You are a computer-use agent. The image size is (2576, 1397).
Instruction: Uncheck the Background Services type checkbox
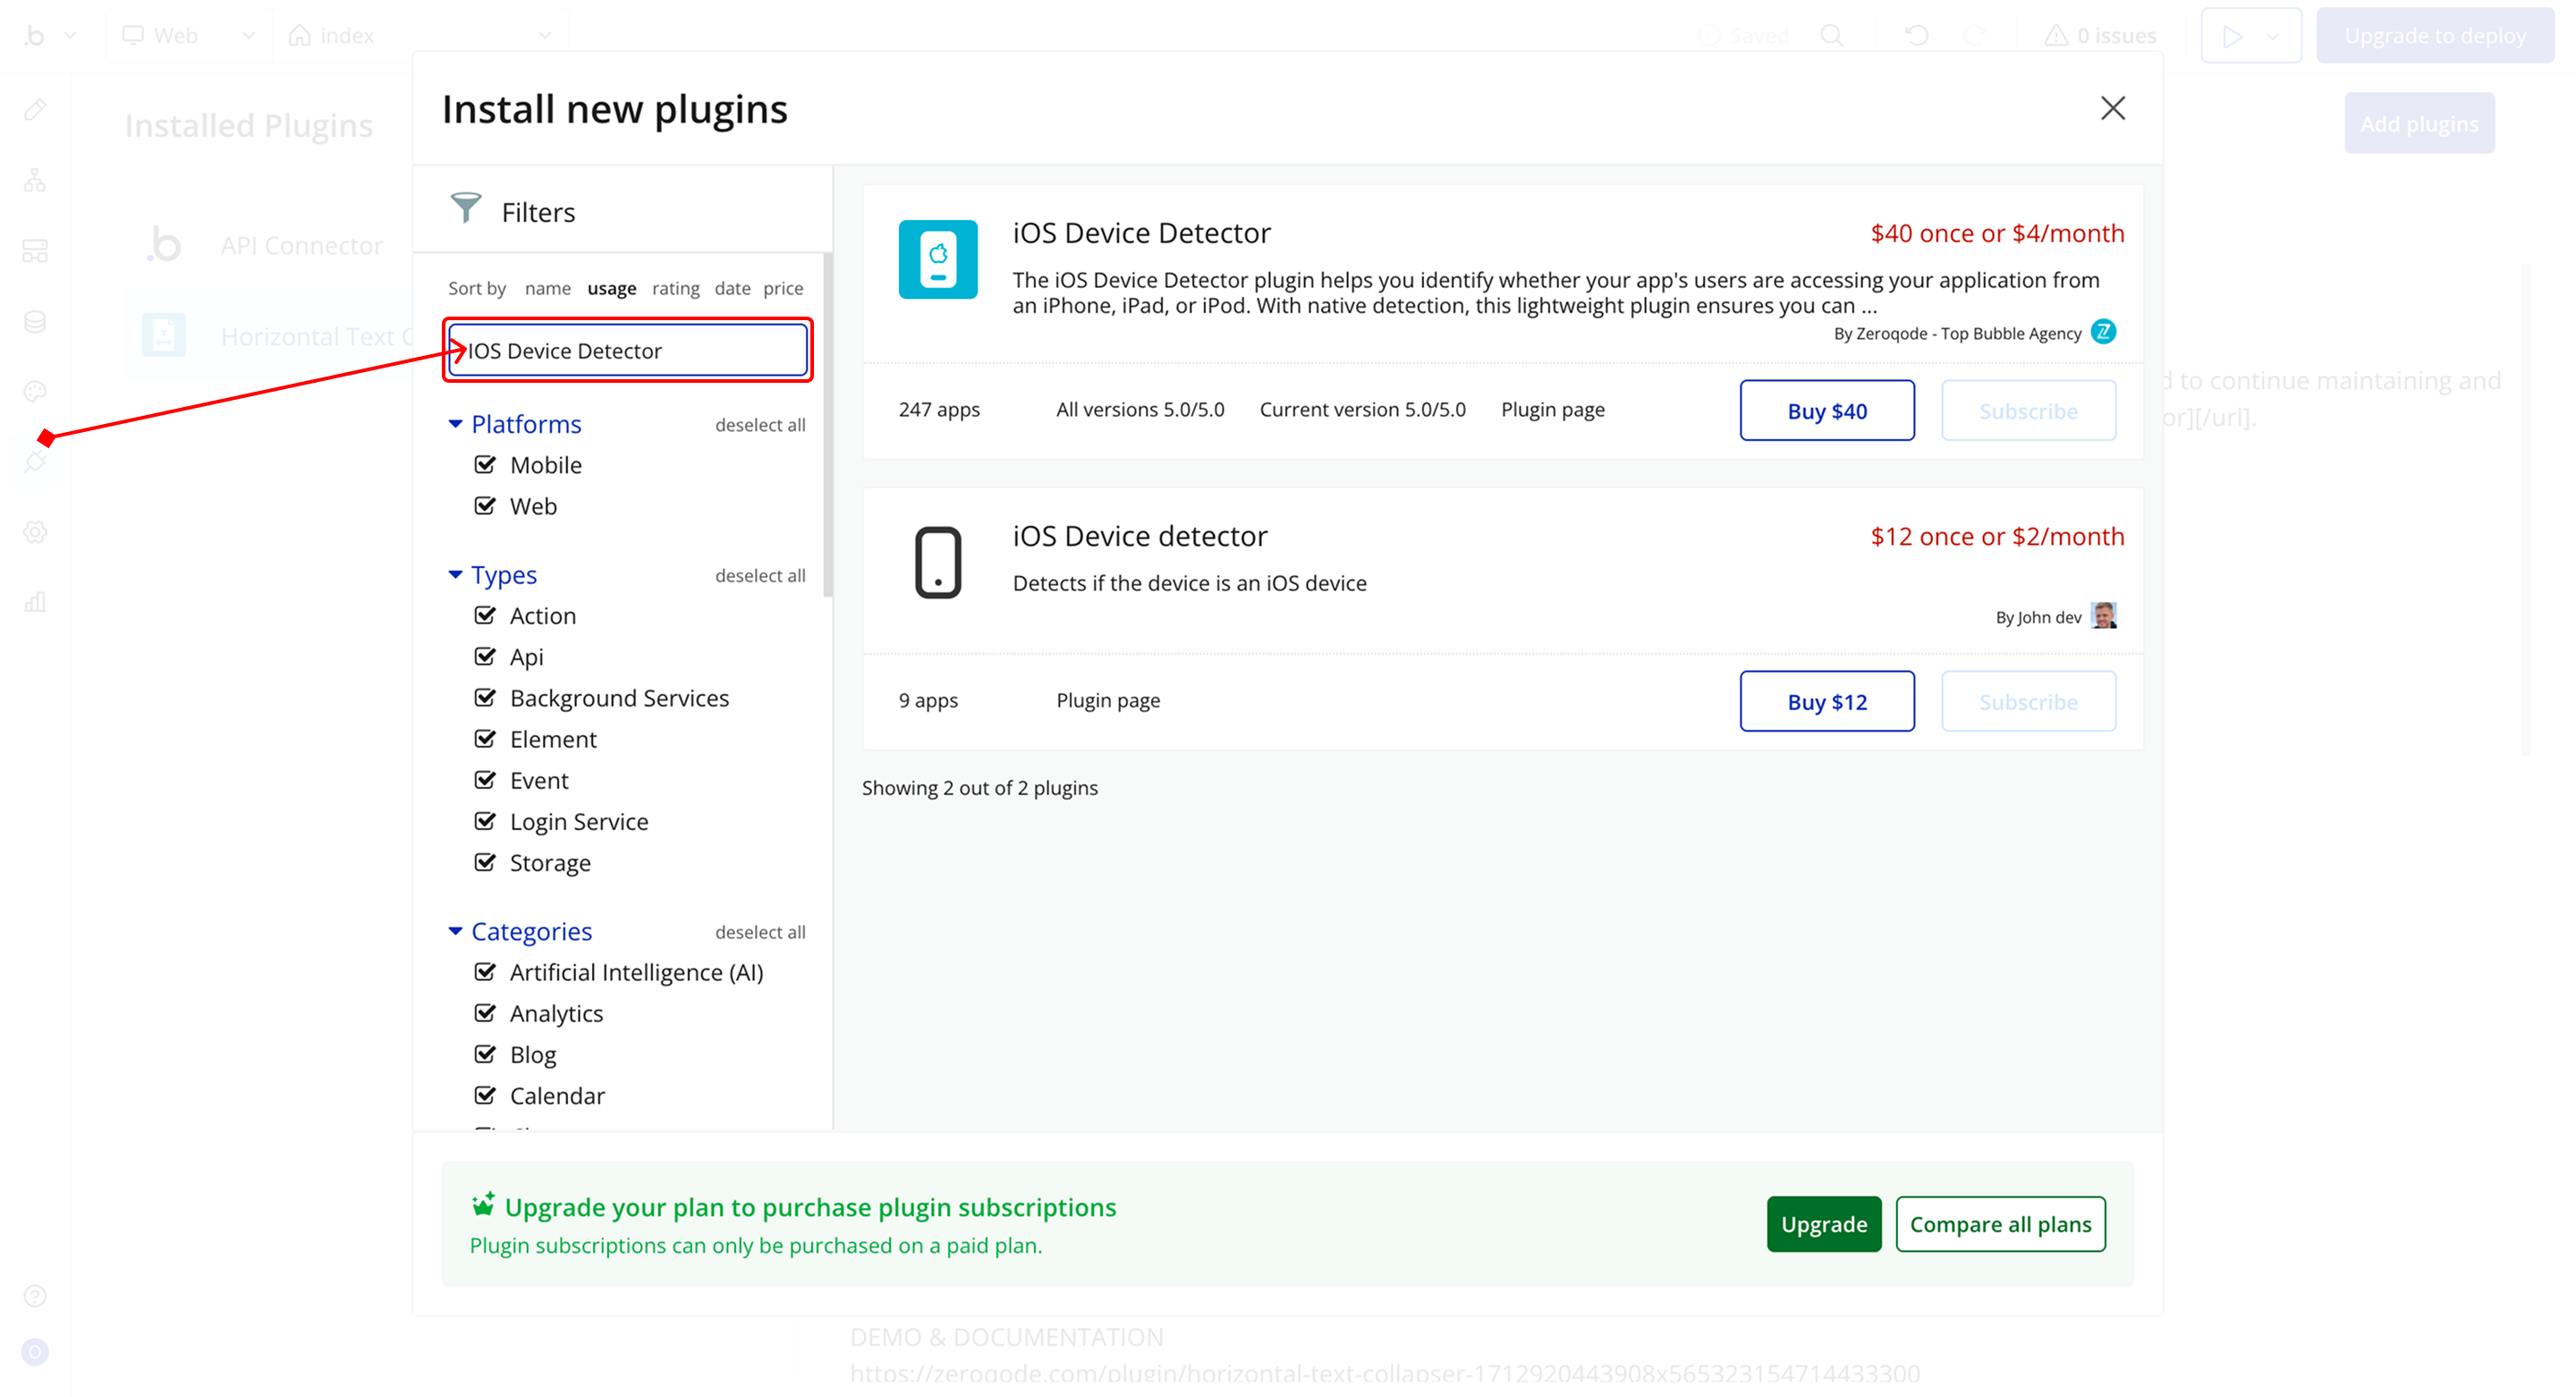tap(485, 698)
